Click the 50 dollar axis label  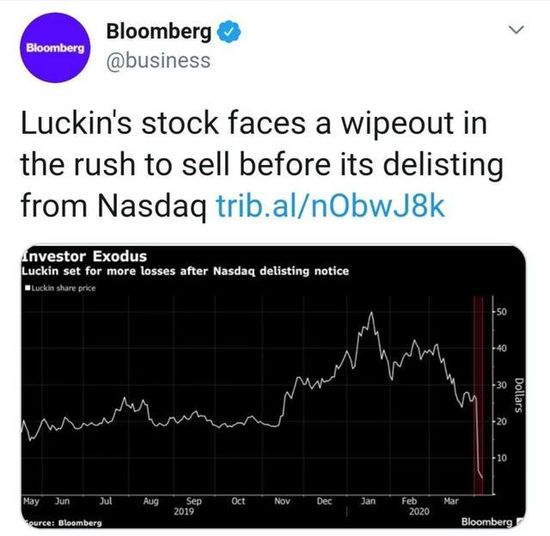coord(502,312)
